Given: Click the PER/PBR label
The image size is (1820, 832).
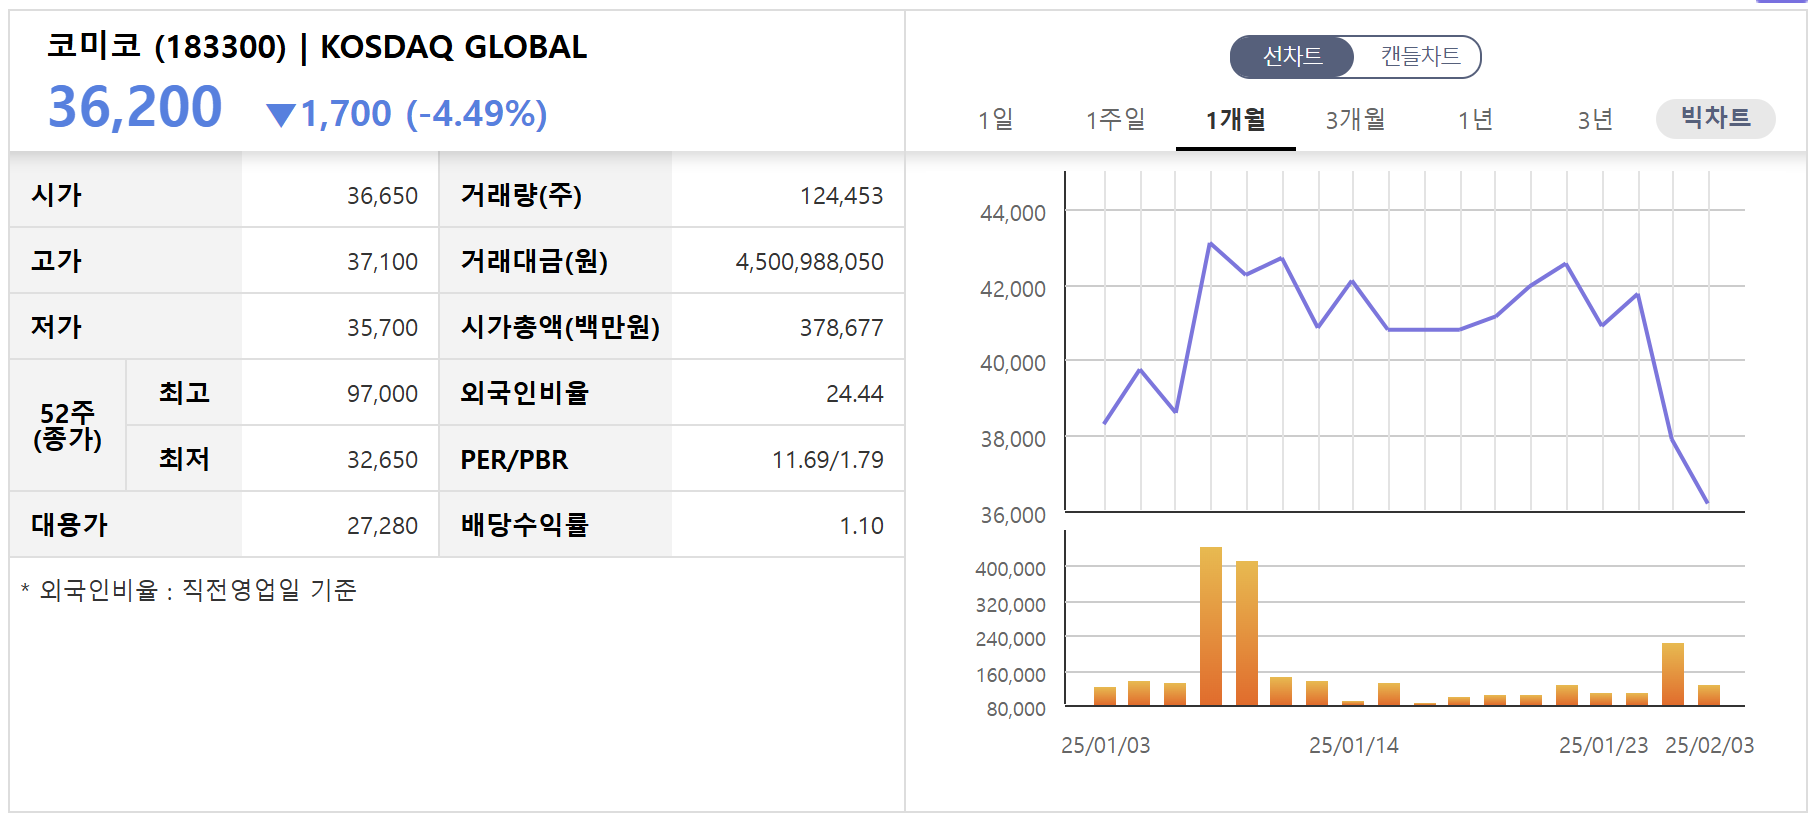Looking at the screenshot, I should [514, 460].
